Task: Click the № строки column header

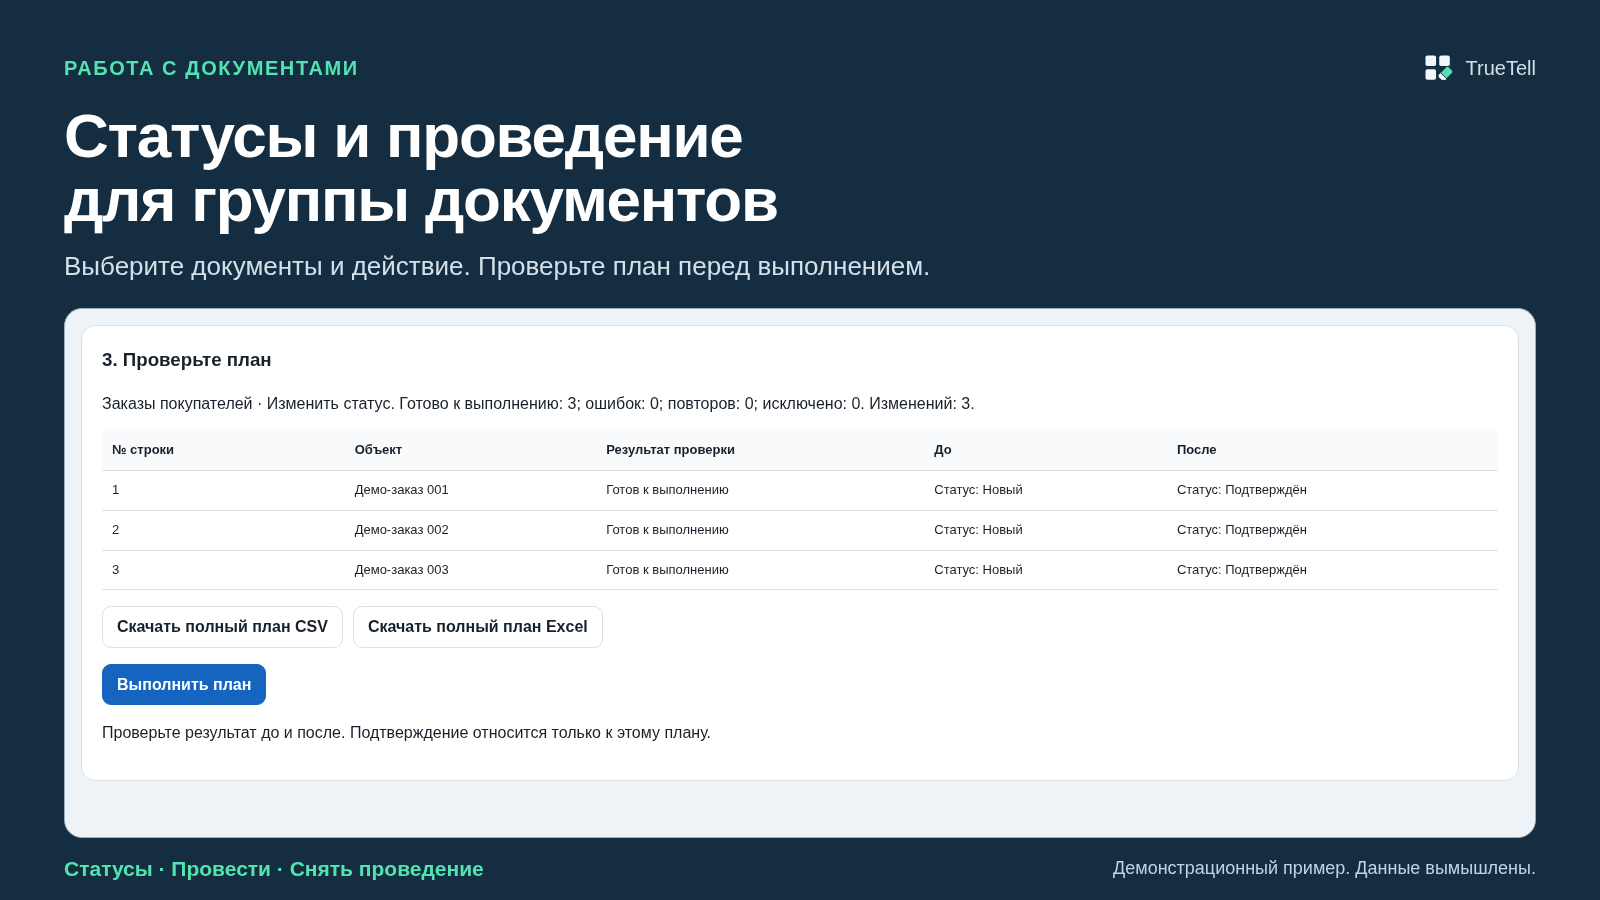Action: click(x=143, y=450)
